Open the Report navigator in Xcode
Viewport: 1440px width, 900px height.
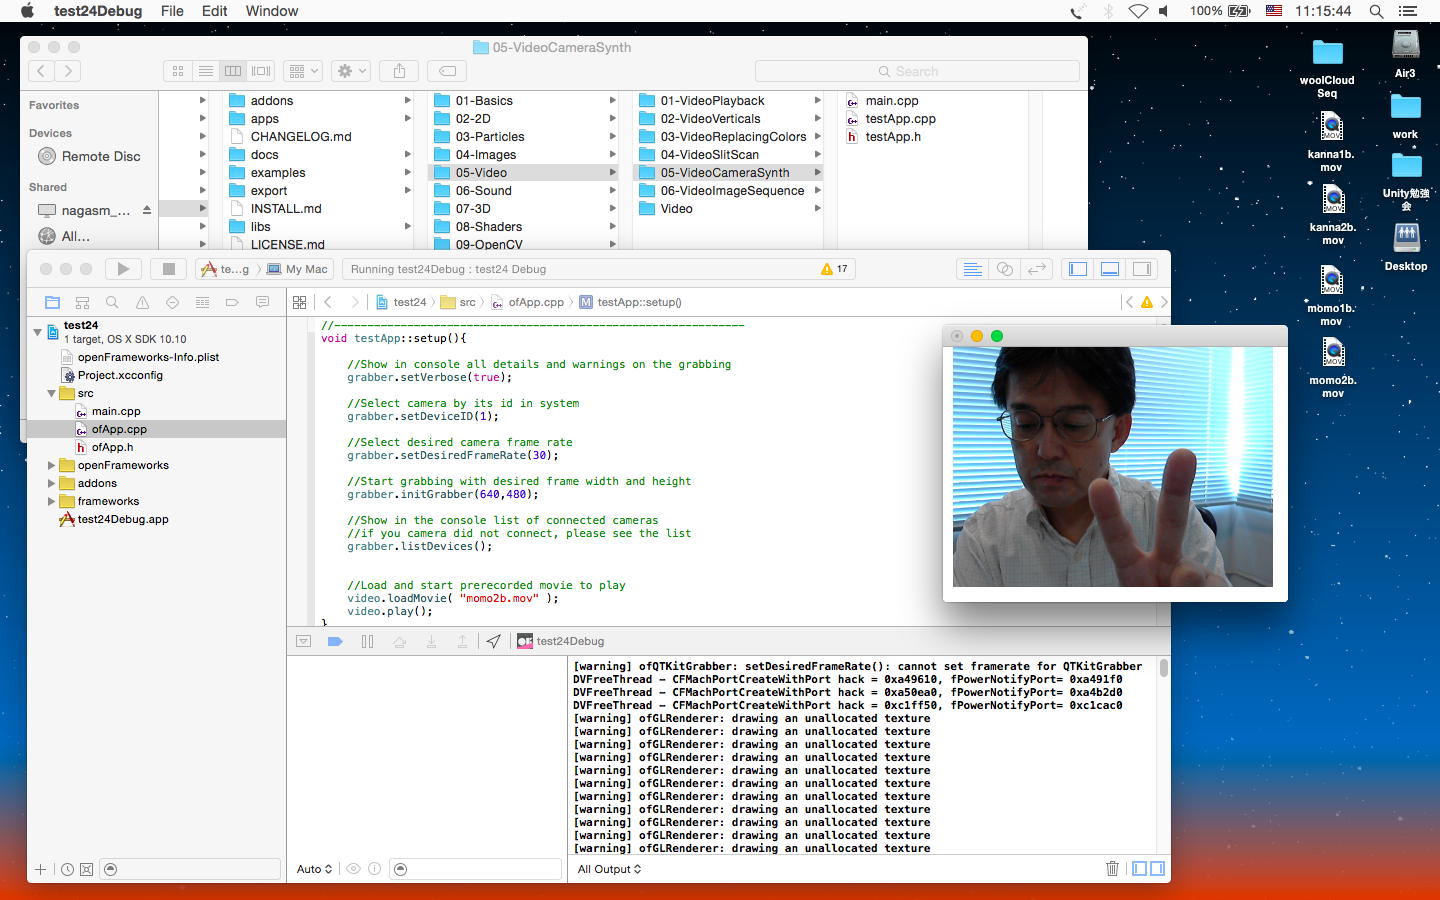262,302
